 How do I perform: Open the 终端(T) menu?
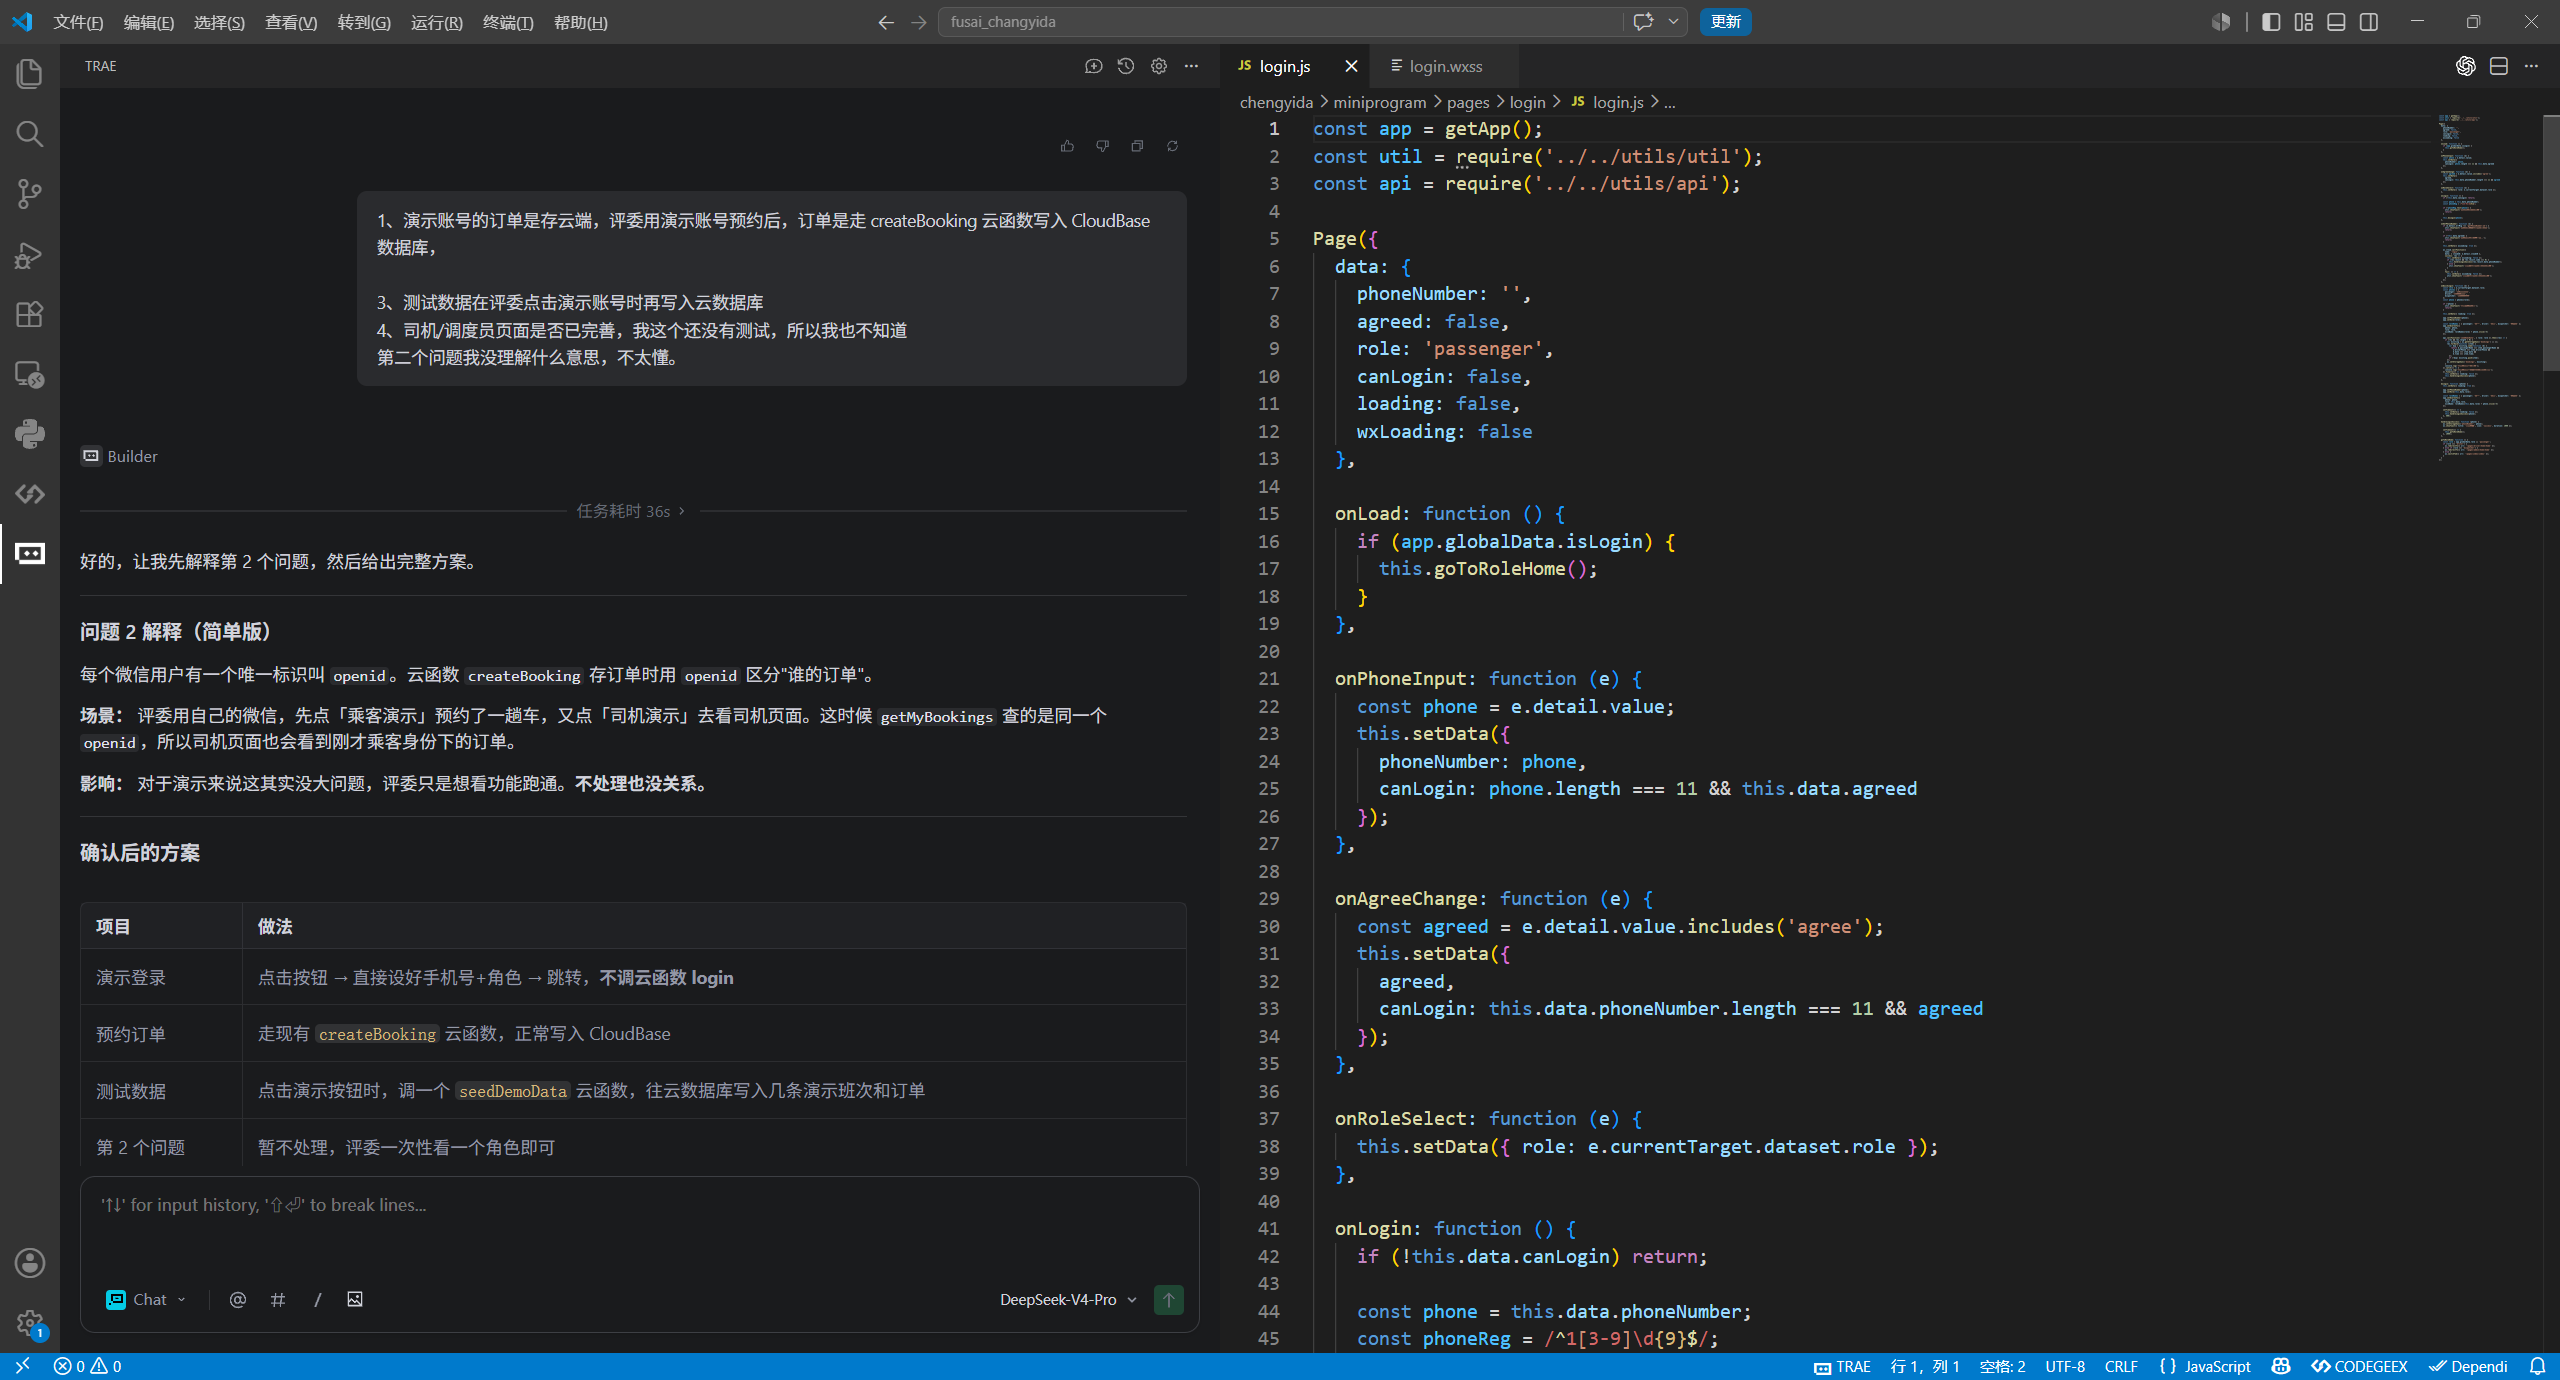(508, 22)
